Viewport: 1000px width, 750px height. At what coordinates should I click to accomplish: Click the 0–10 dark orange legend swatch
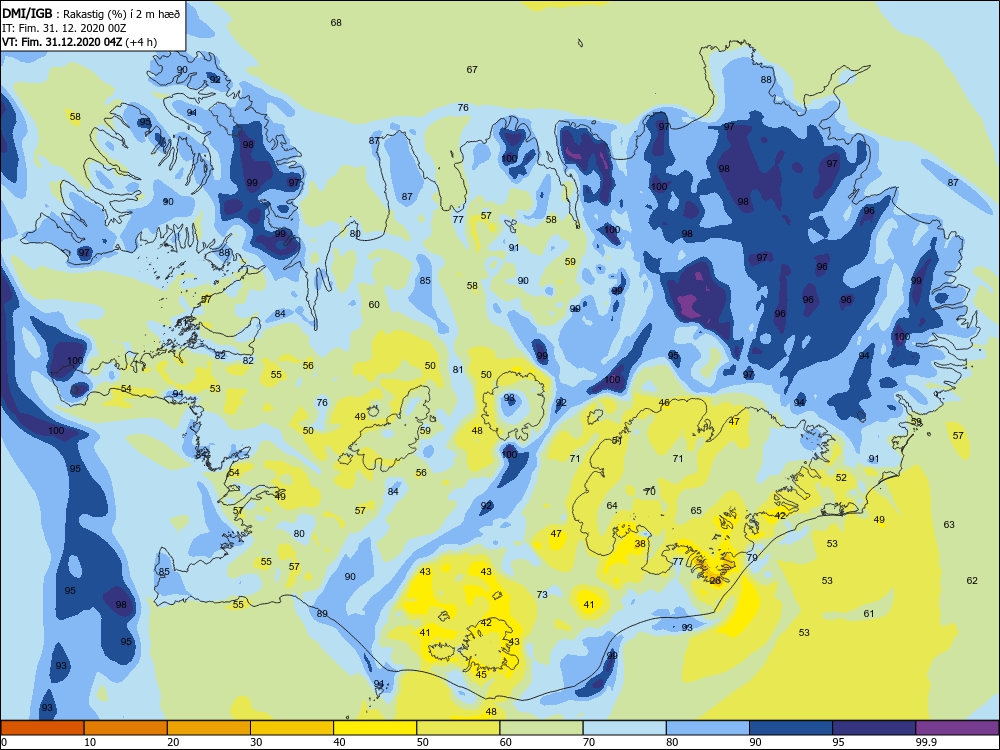(x=42, y=728)
